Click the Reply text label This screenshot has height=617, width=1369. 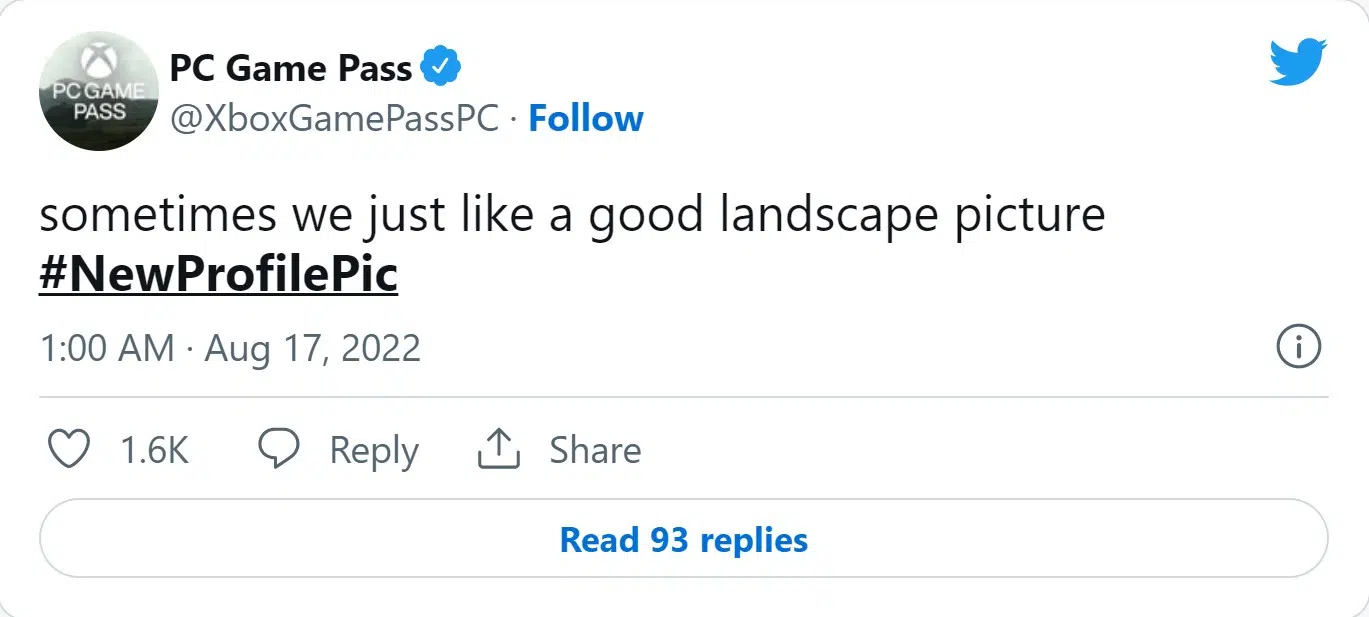coord(374,451)
